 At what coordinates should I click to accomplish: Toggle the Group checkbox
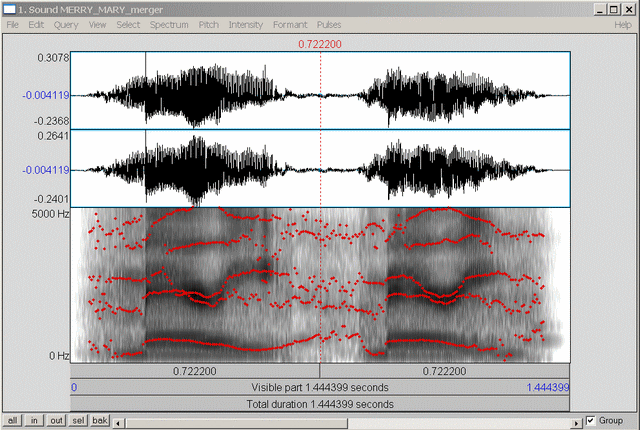point(591,421)
